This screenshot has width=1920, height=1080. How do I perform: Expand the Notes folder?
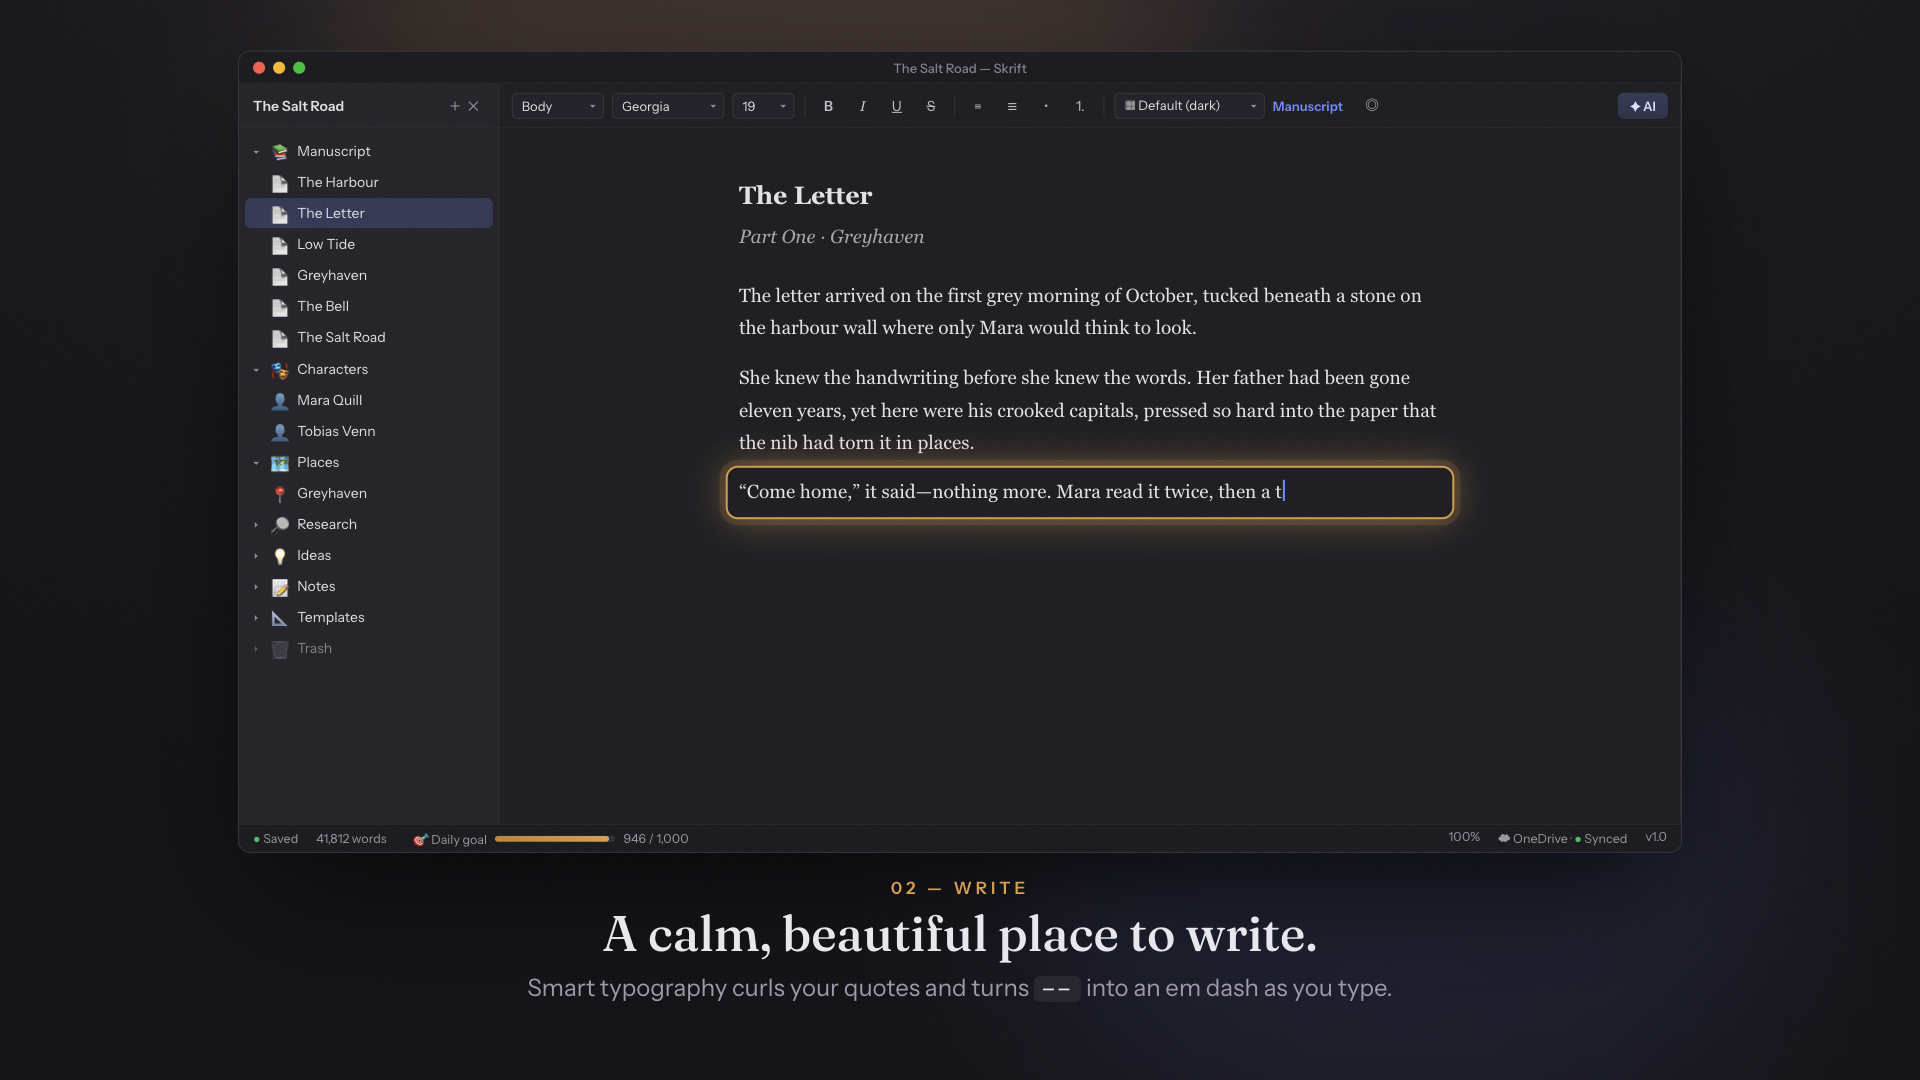pos(256,587)
